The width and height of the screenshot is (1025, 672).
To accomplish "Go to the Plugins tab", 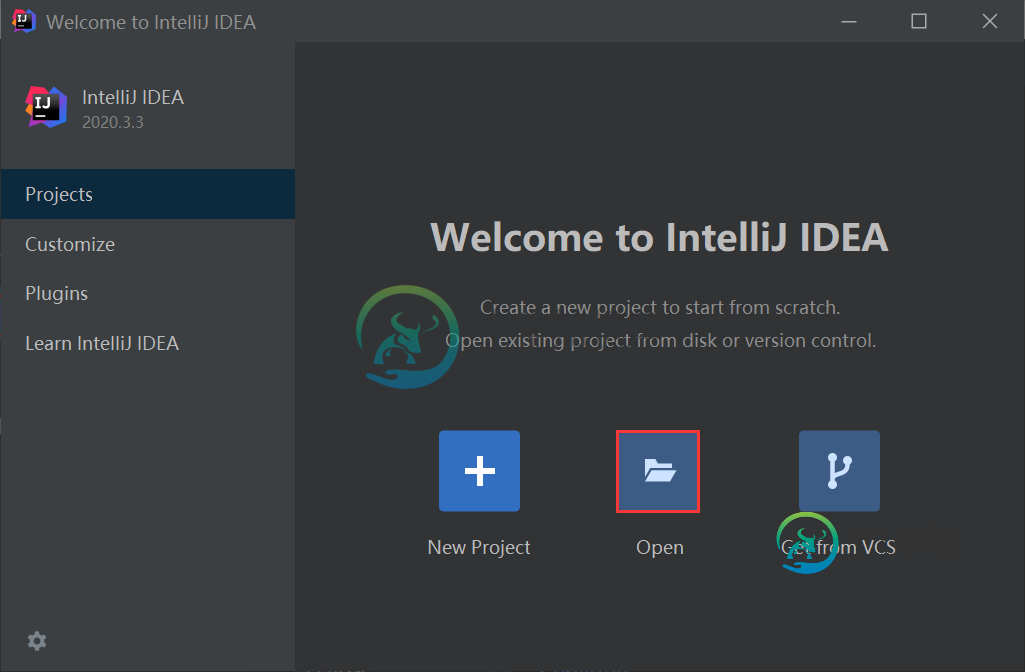I will [148, 294].
